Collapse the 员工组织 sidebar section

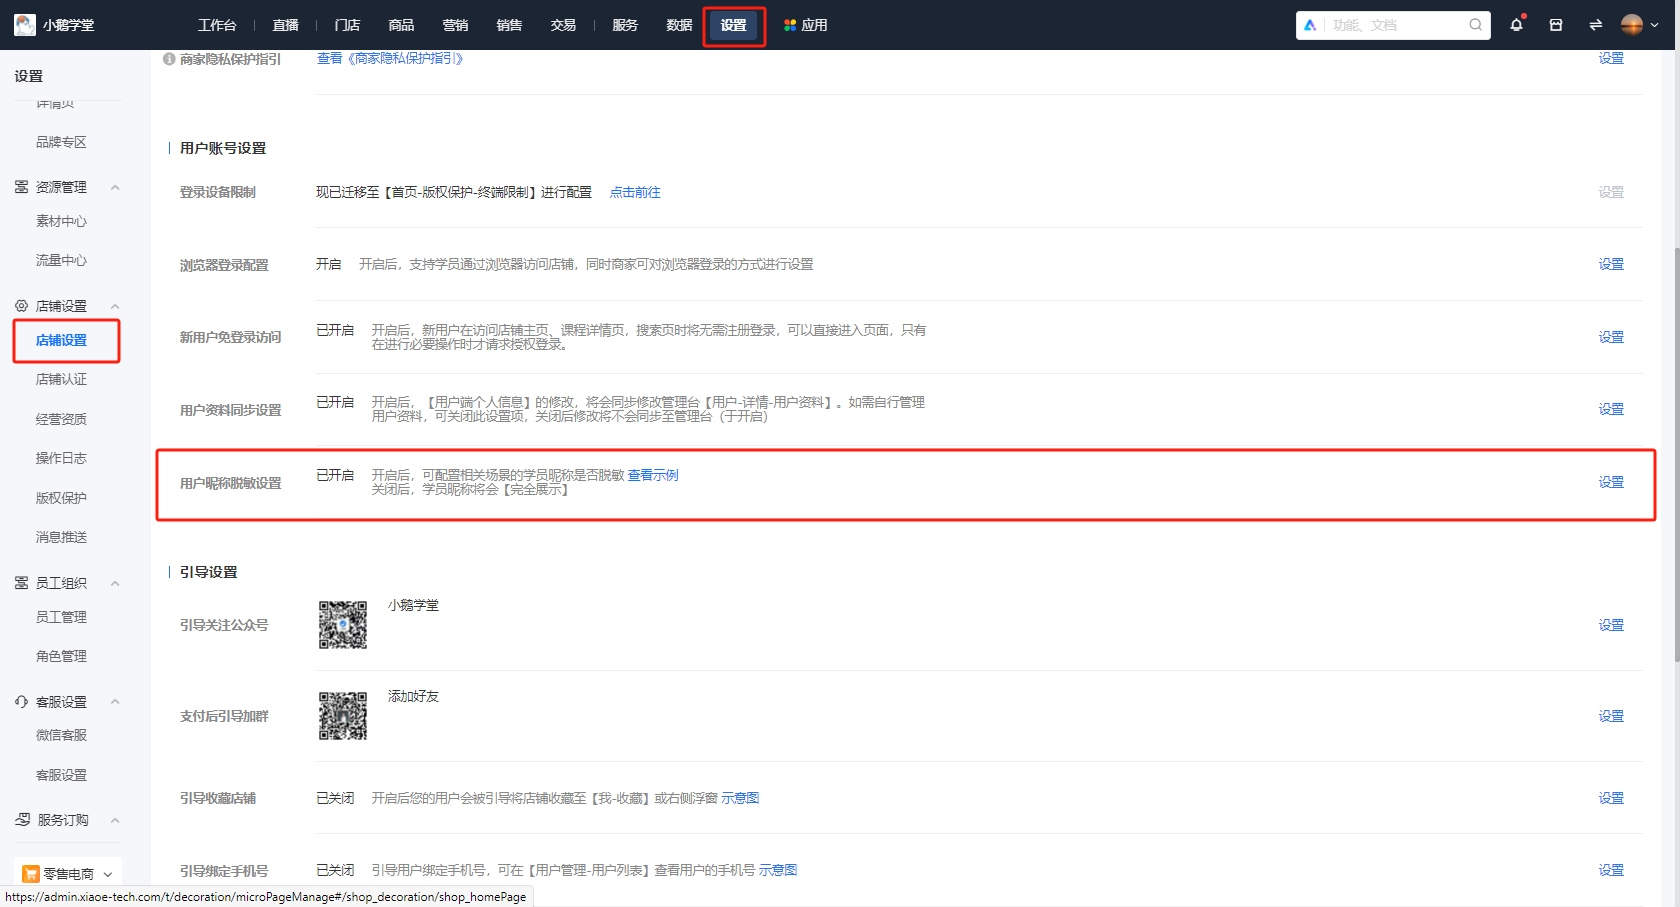(114, 583)
